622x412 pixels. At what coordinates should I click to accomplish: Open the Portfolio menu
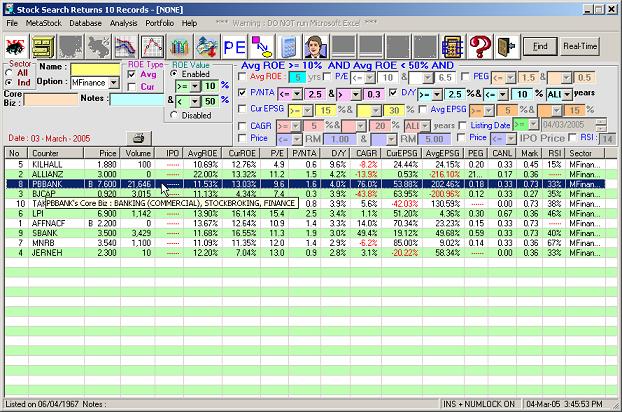159,22
